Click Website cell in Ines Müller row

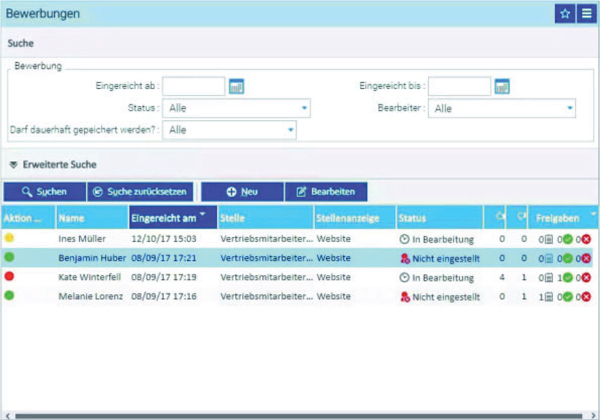pos(333,239)
